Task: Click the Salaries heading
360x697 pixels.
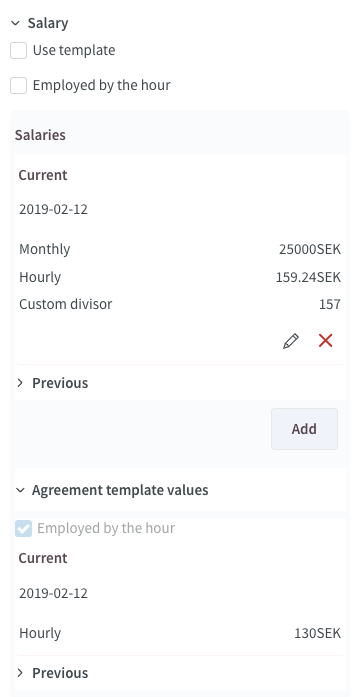Action: pyautogui.click(x=40, y=135)
